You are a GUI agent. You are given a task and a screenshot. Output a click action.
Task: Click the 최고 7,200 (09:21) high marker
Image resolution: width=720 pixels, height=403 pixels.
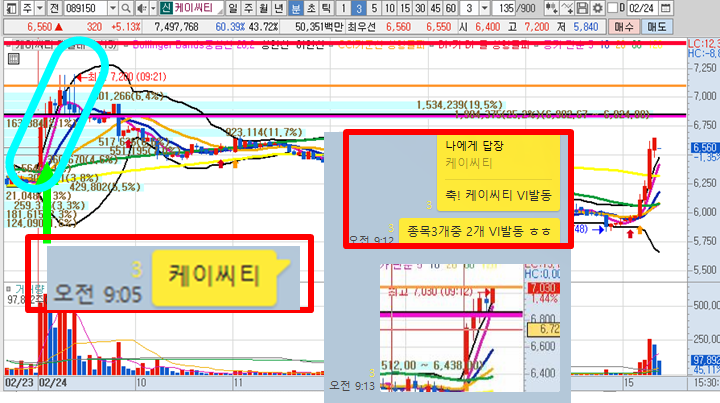coord(121,77)
